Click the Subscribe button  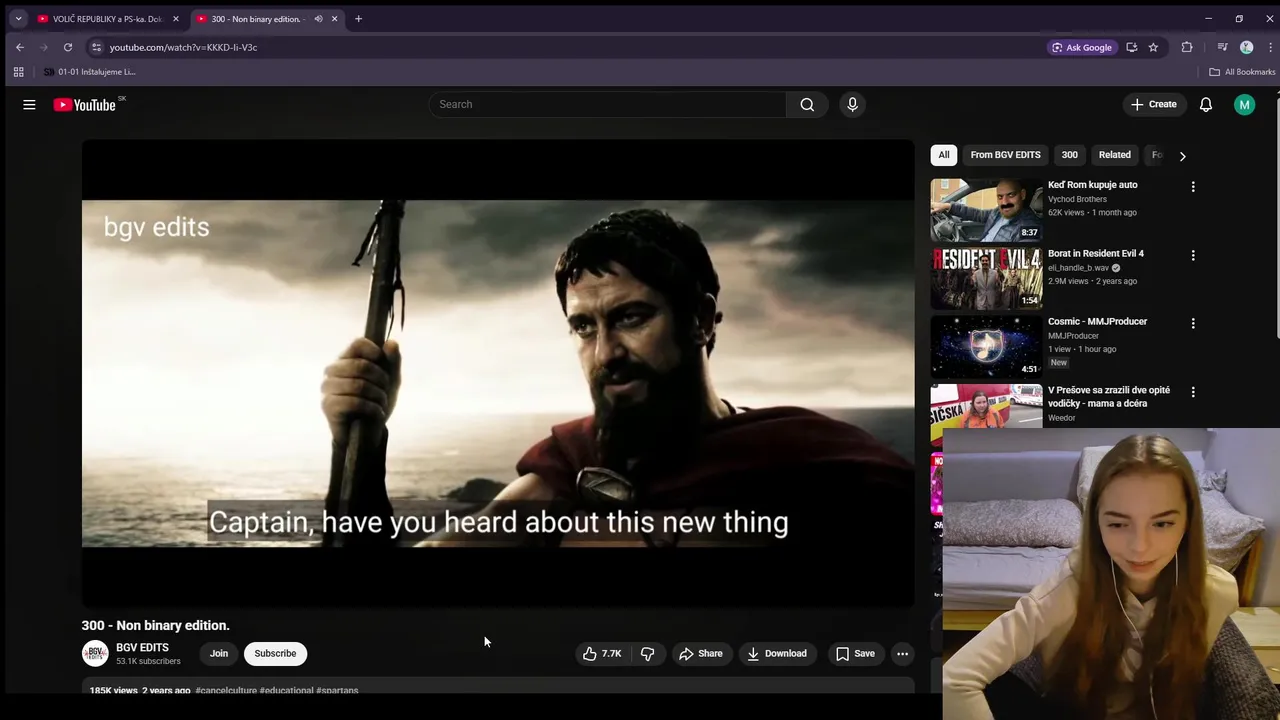click(275, 653)
